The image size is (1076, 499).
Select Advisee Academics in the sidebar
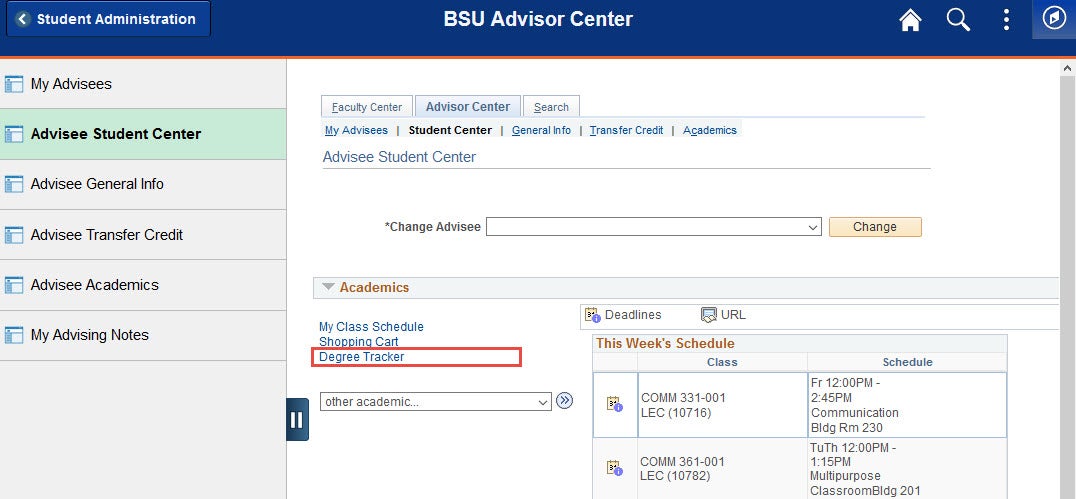pos(143,285)
